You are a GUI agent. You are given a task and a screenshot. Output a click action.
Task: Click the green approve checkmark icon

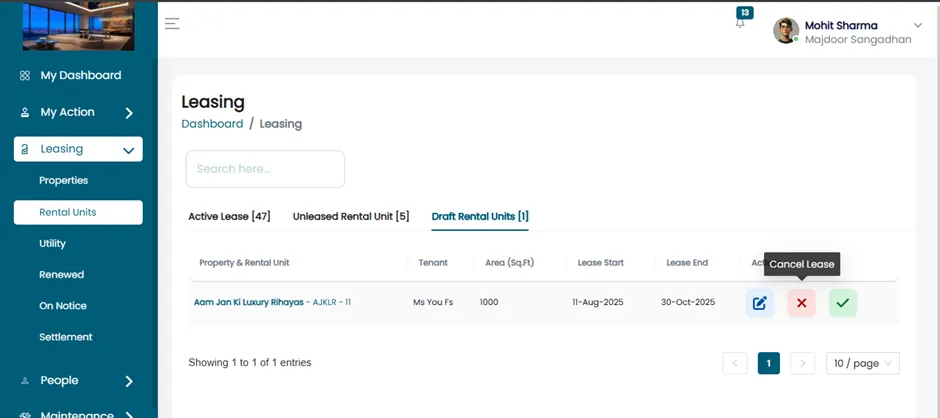[843, 303]
